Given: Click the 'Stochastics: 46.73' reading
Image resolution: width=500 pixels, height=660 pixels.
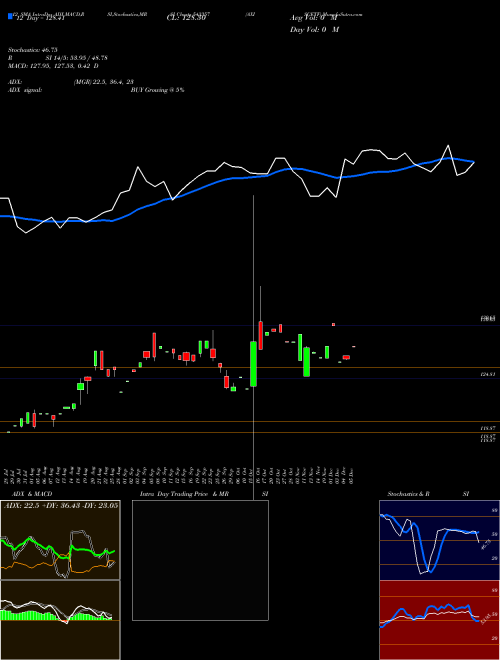Looking at the screenshot, I should (32, 50).
